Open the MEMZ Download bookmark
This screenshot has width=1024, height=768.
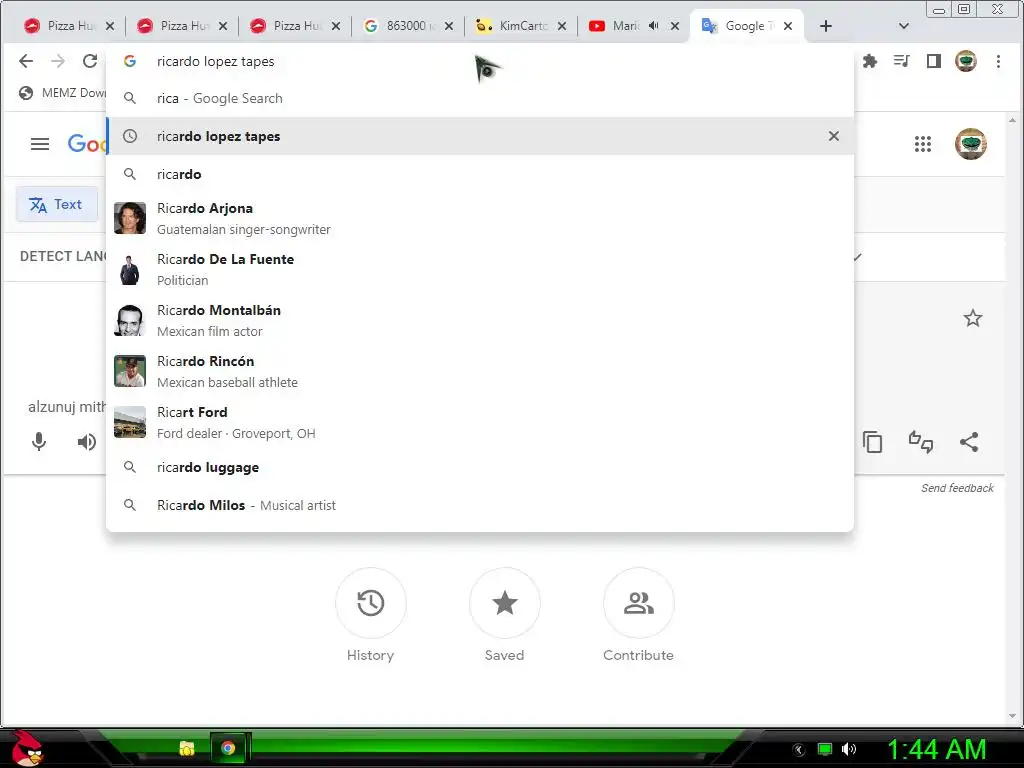coord(63,93)
